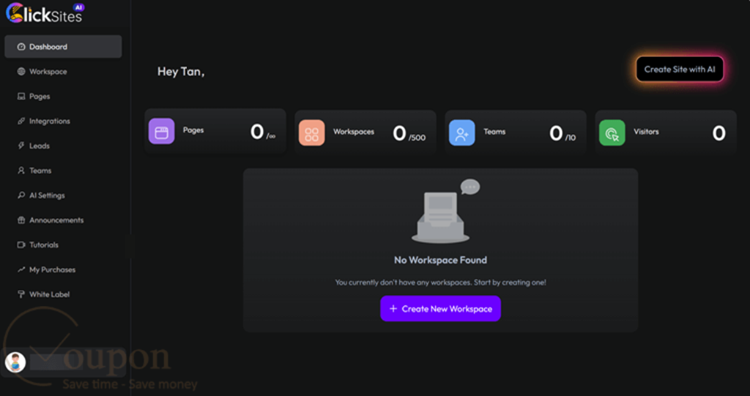Screen dimensions: 750x396
Task: Click the Pages icon in sidebar
Action: click(x=21, y=97)
